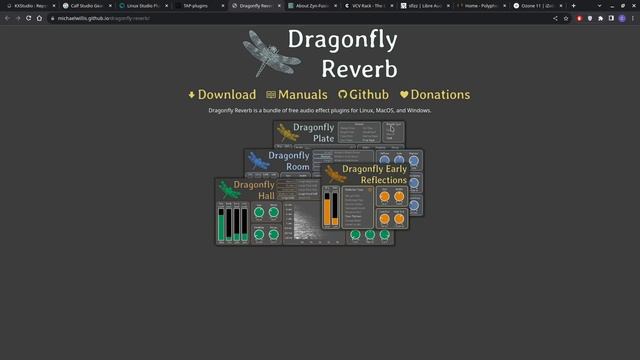
Task: Switch to the Ozone 11 tab
Action: 537,6
